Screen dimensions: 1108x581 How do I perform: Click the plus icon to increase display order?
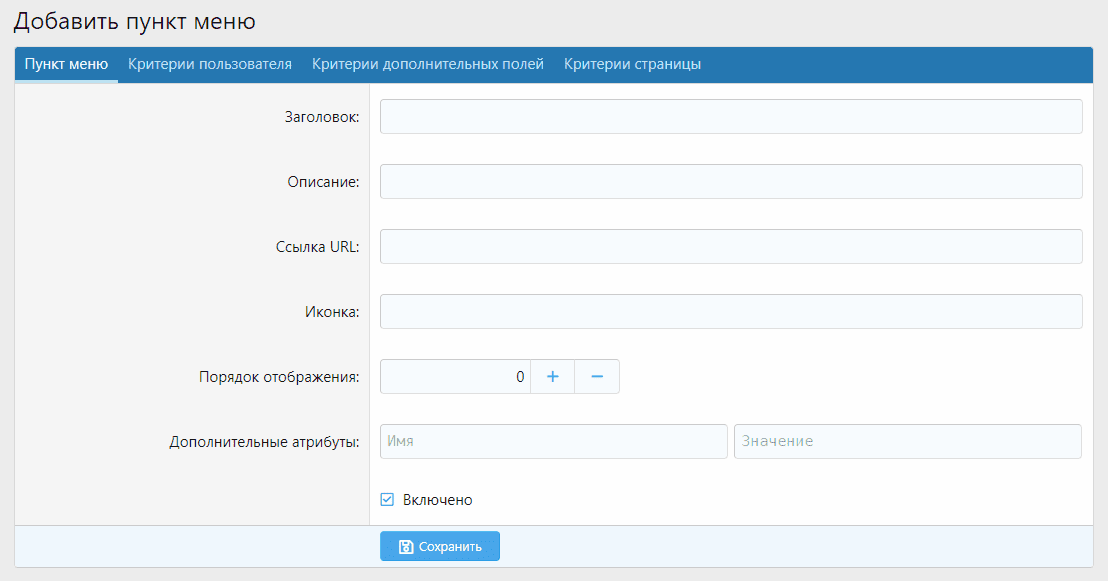point(552,377)
